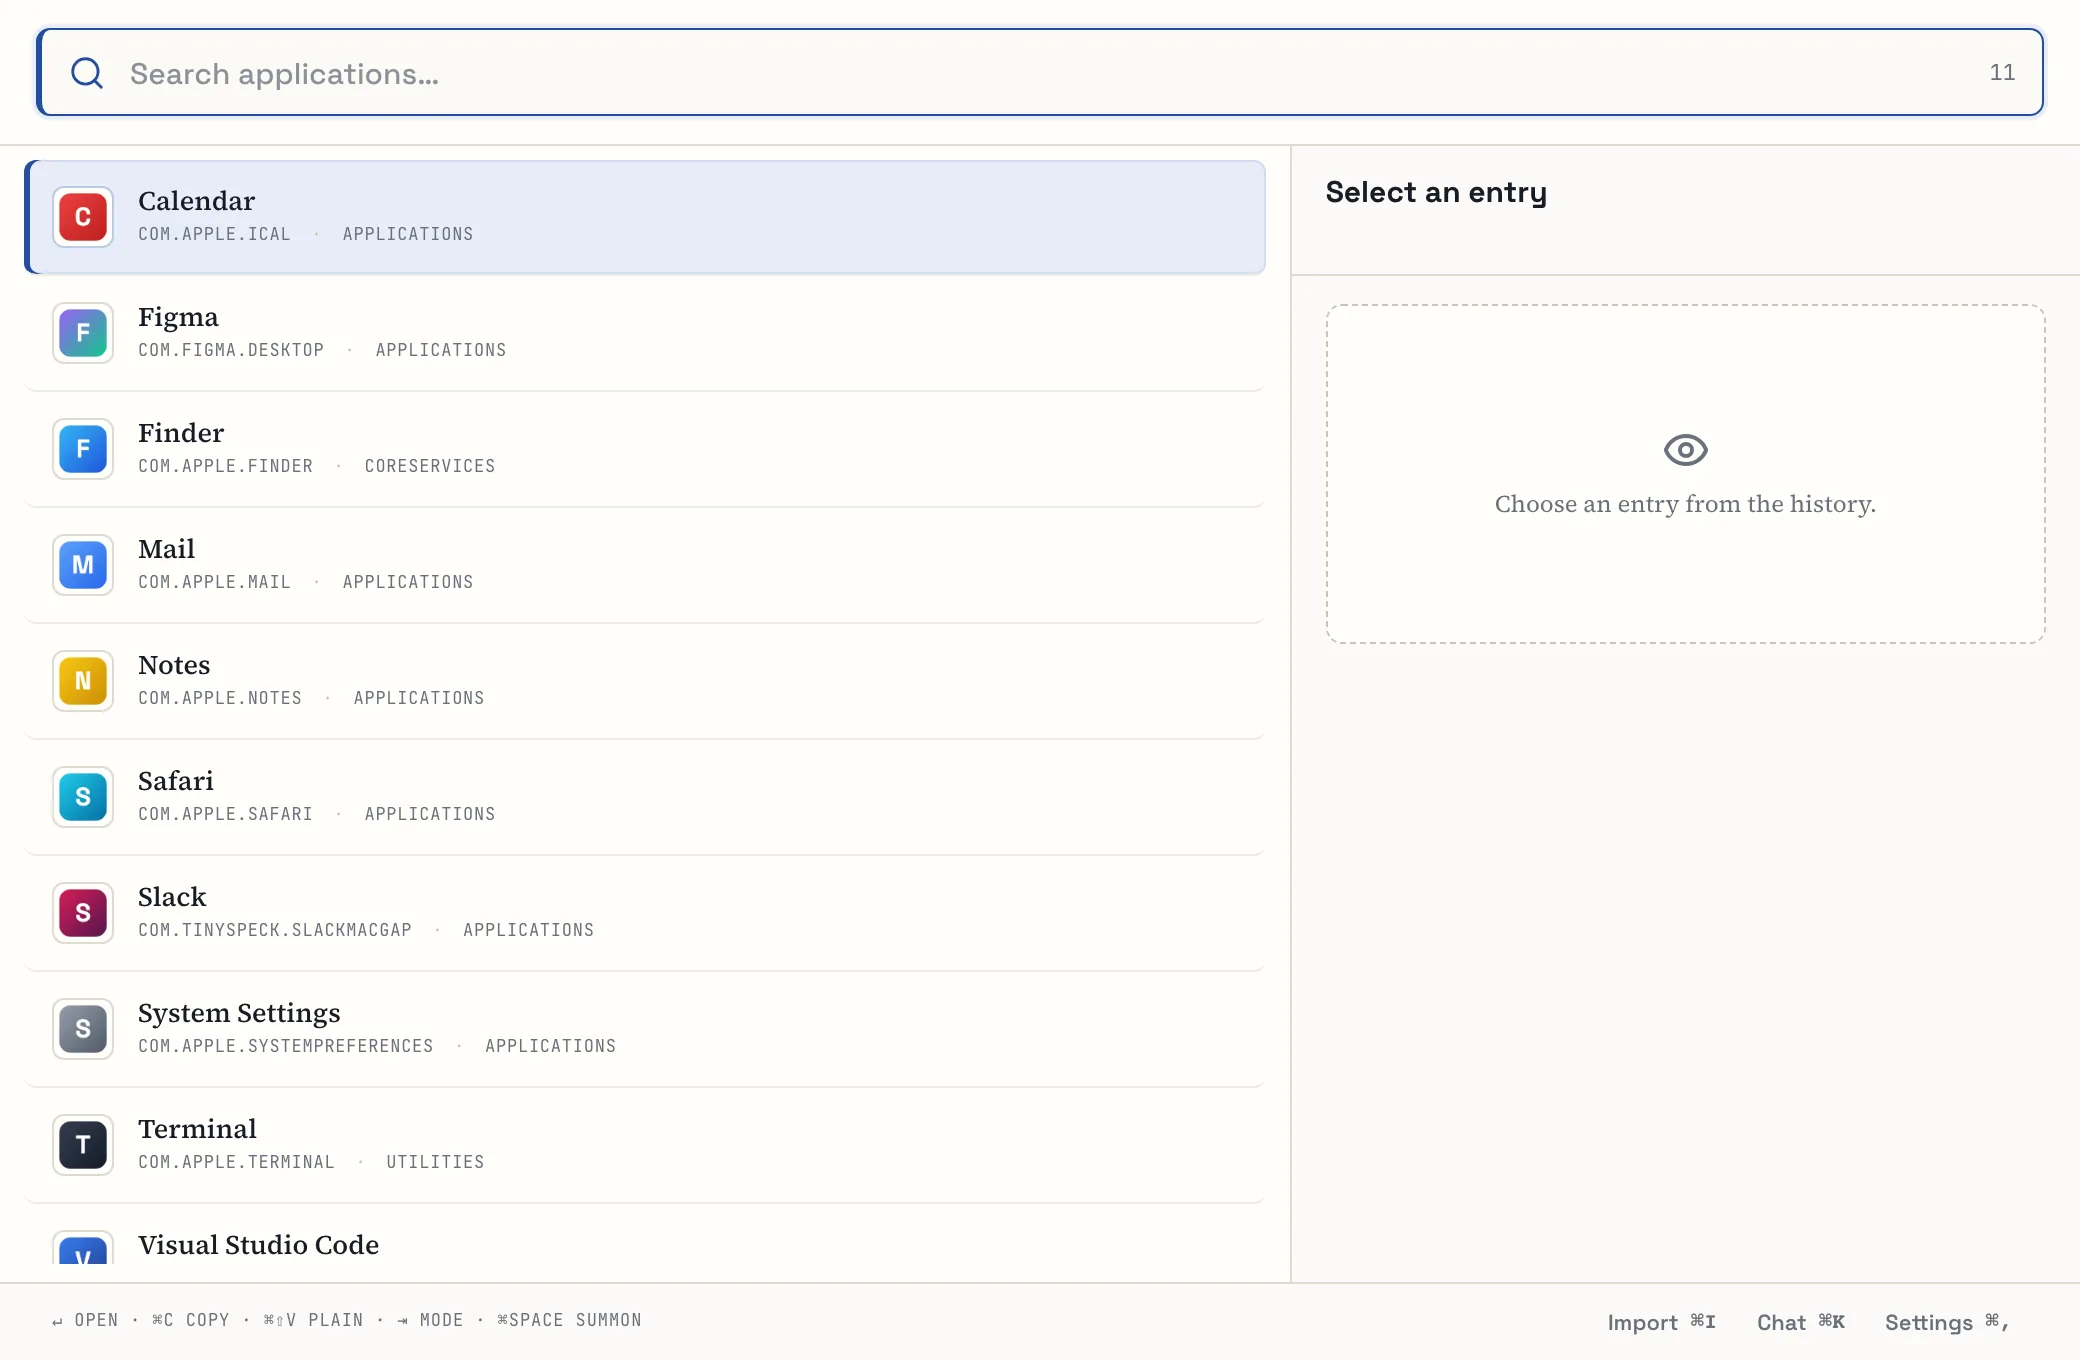This screenshot has width=2080, height=1360.
Task: Click UTILITIES label on Terminal row
Action: pos(435,1162)
